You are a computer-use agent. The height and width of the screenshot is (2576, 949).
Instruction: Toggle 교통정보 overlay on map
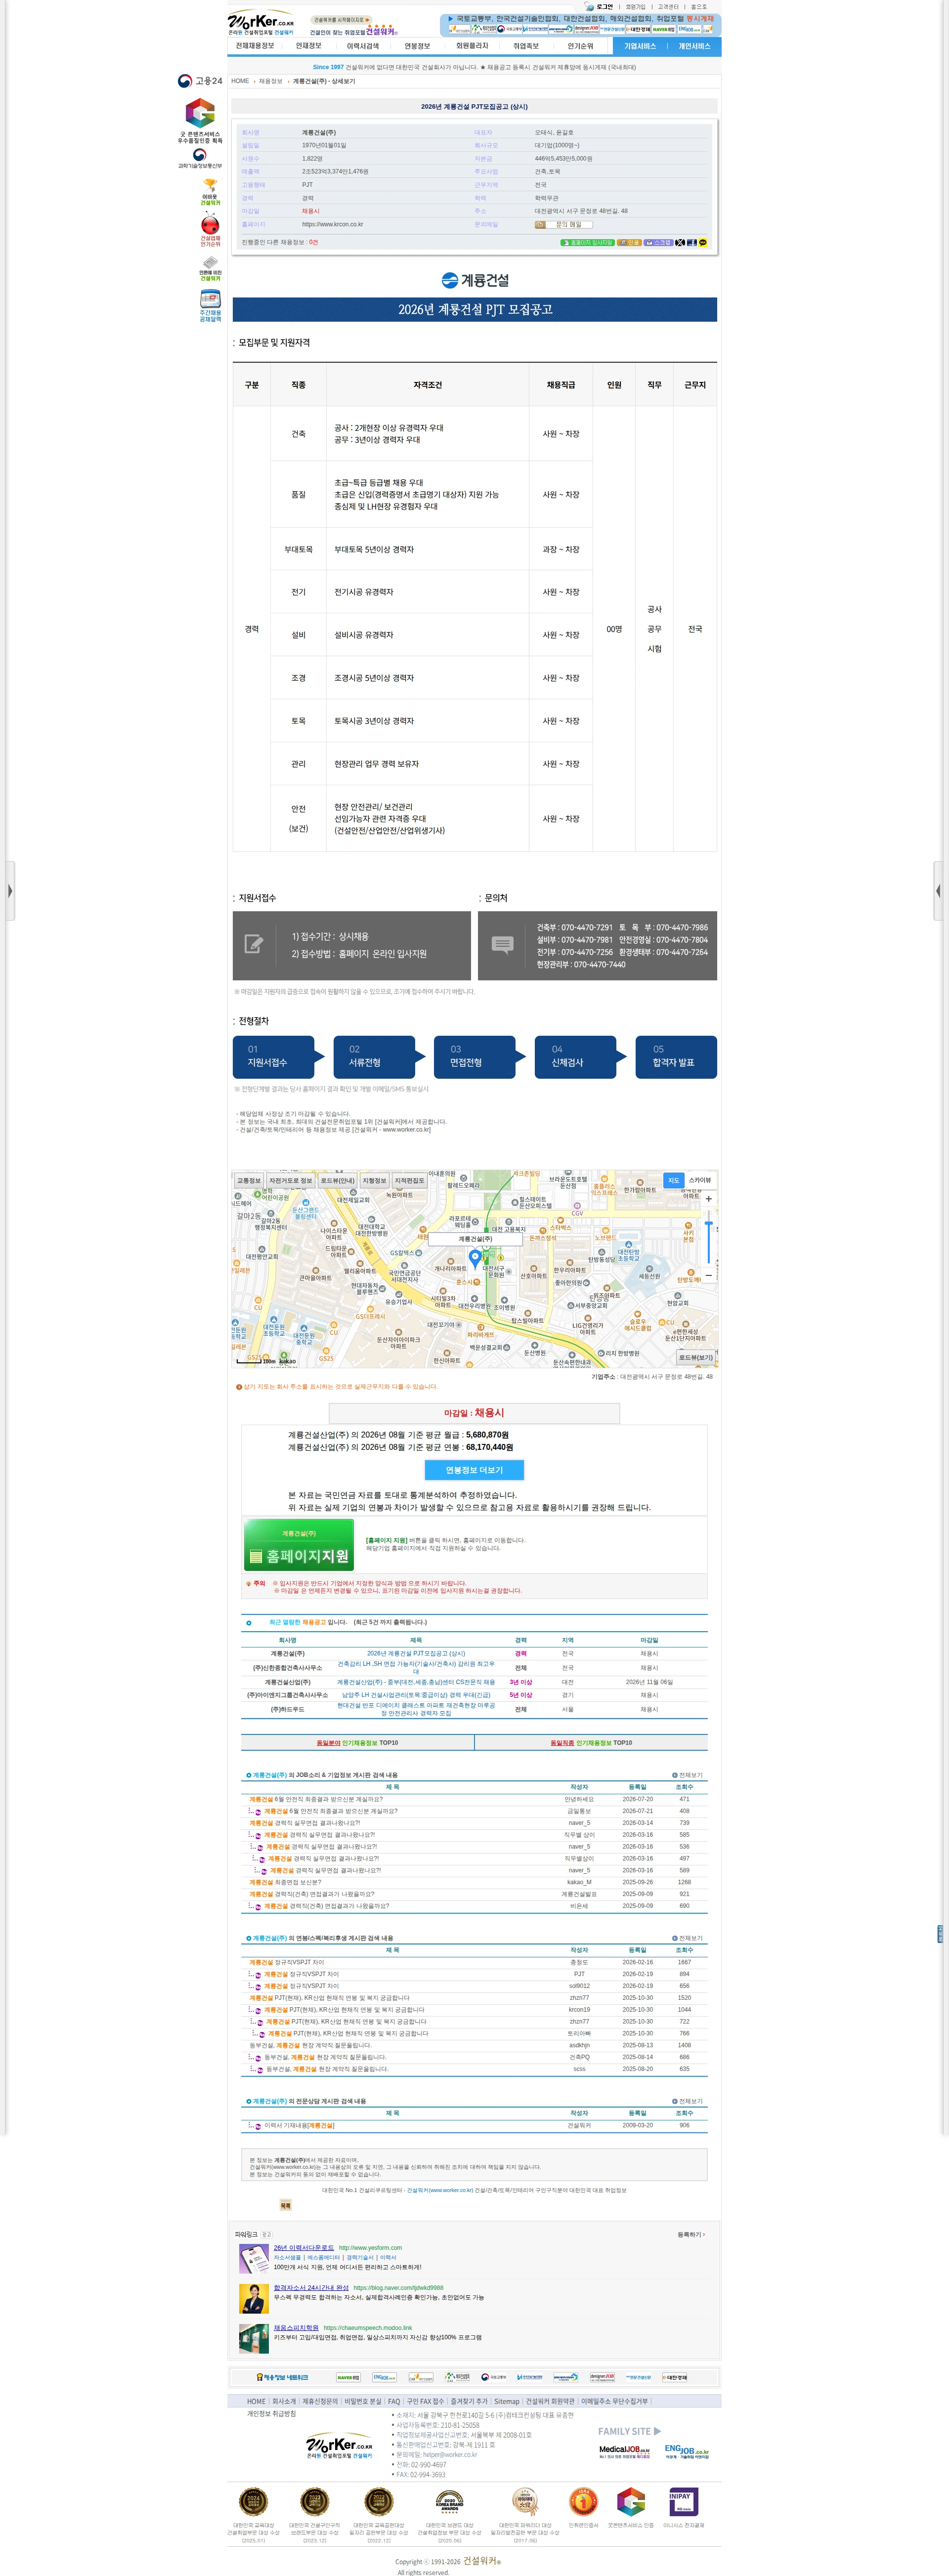point(248,1180)
